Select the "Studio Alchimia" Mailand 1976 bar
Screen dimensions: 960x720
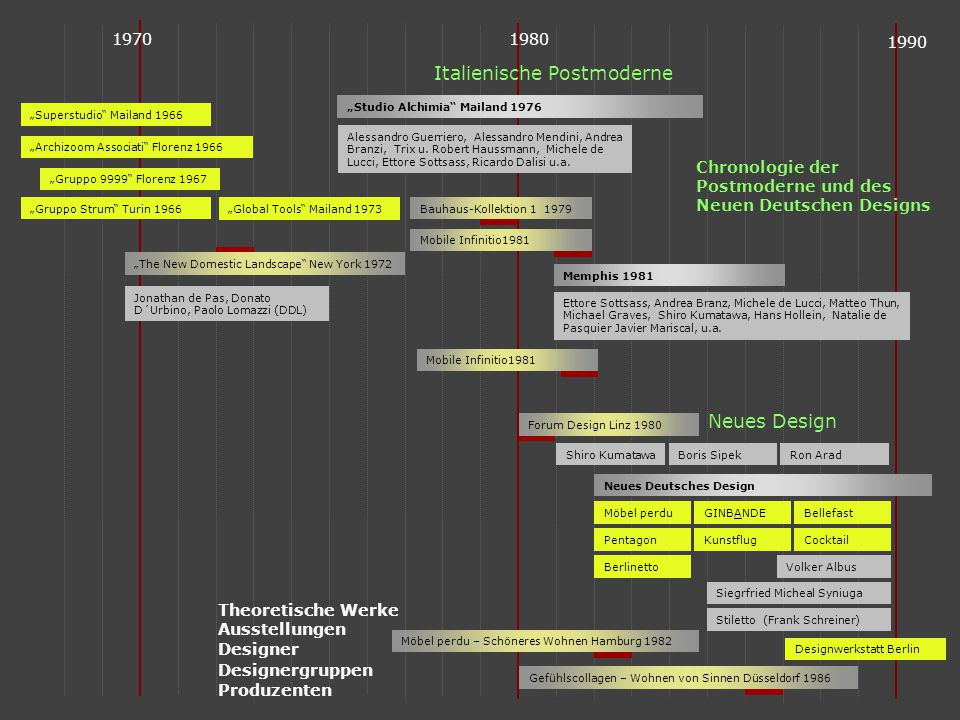click(x=520, y=107)
